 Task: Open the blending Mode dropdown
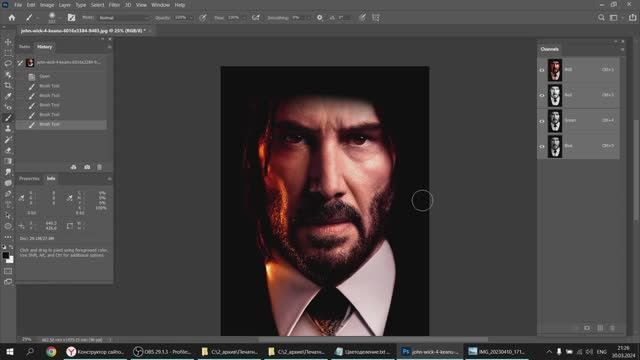pos(124,18)
